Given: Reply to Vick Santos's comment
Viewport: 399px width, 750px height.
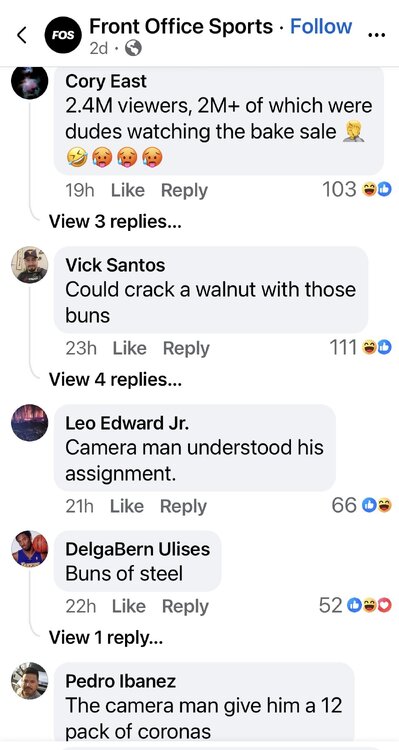Looking at the screenshot, I should tap(186, 348).
